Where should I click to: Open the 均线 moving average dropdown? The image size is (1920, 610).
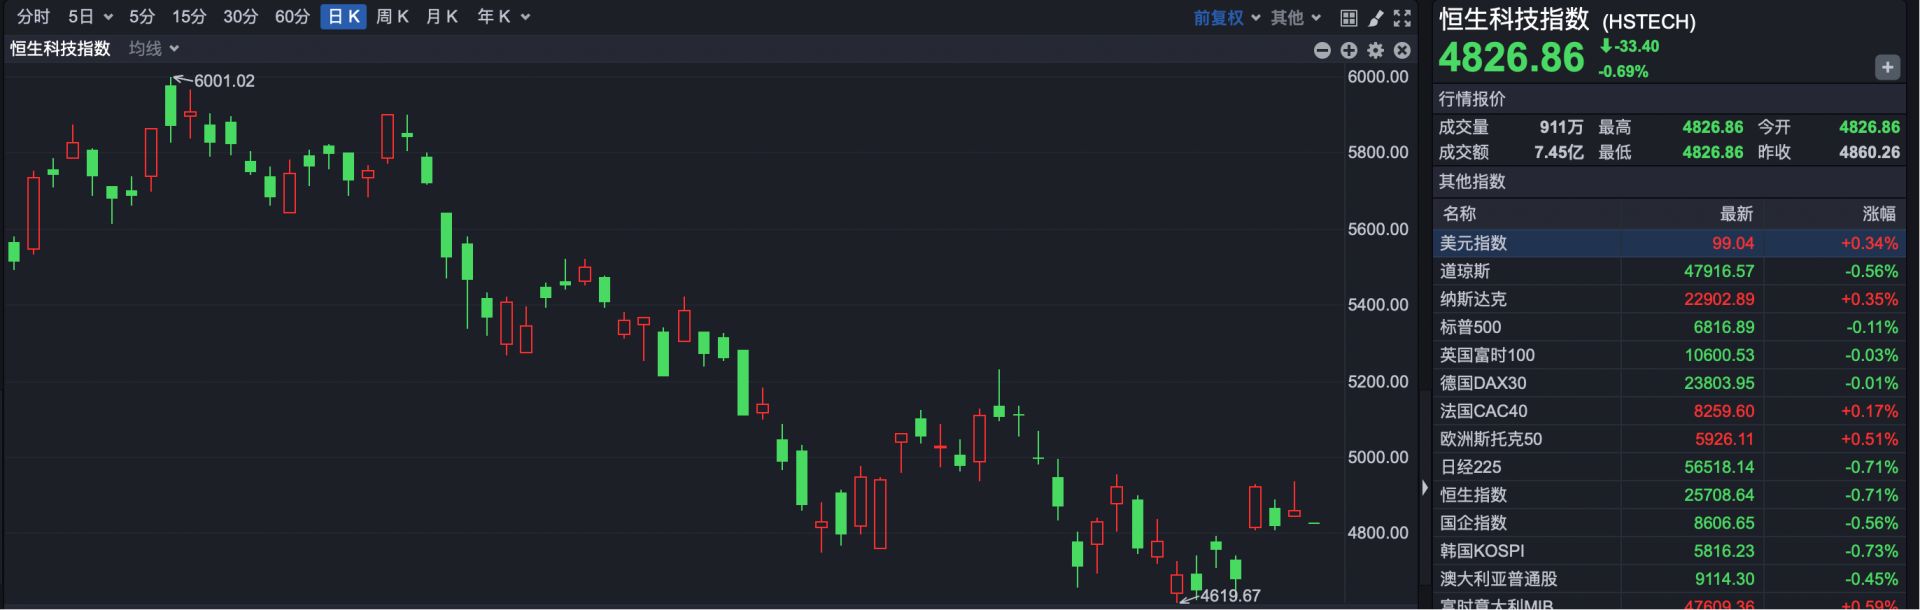click(148, 48)
